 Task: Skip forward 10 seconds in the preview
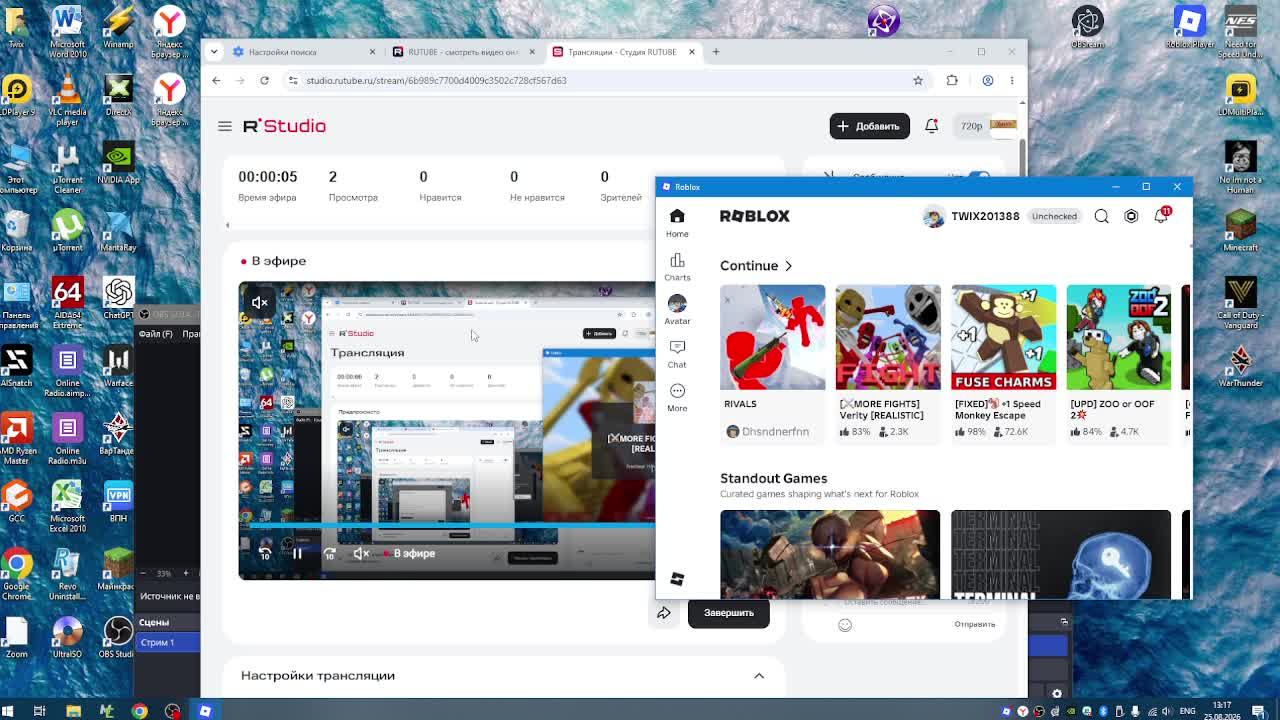(x=329, y=554)
